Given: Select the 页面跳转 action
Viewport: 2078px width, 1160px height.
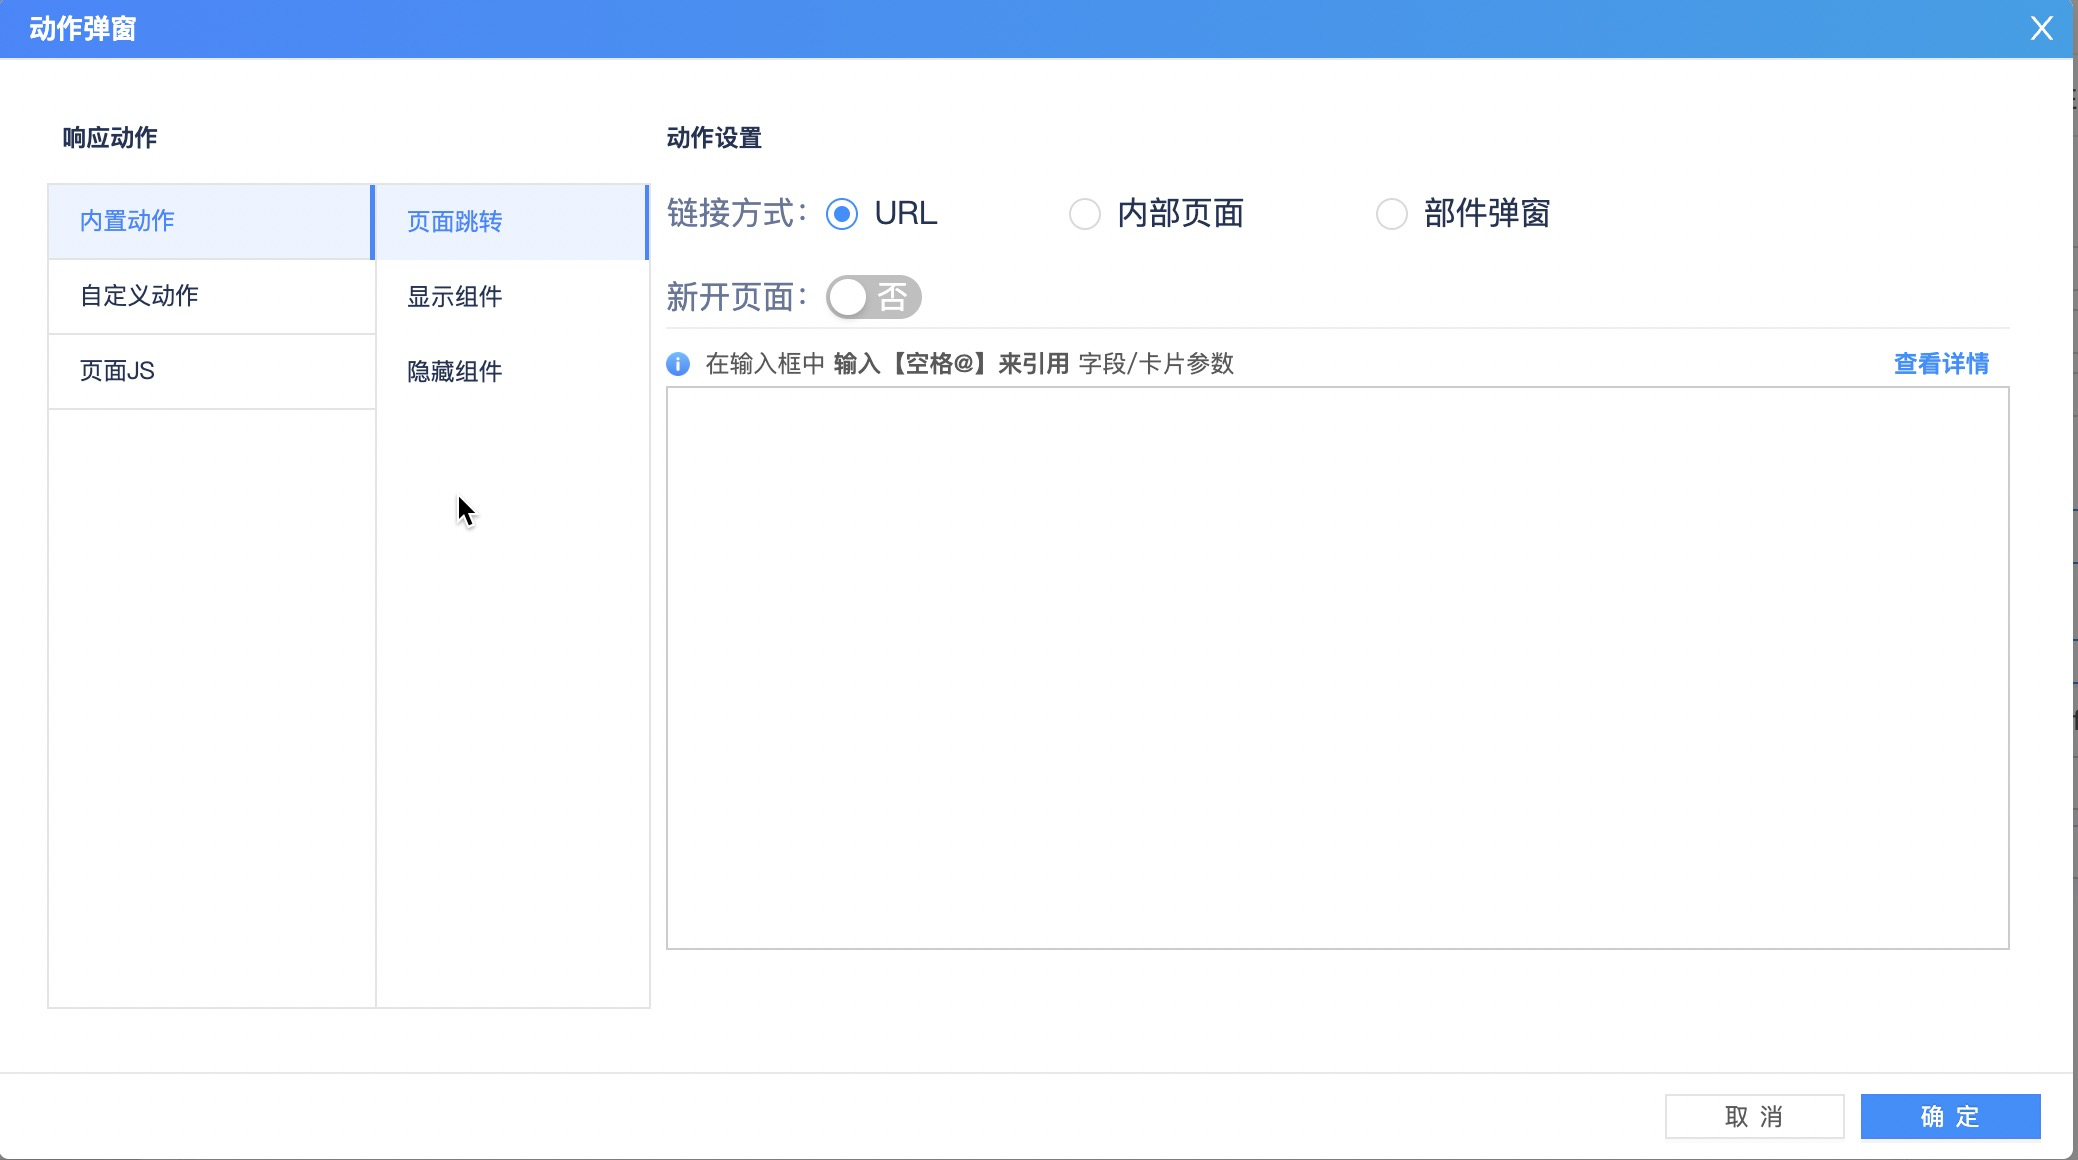Looking at the screenshot, I should (x=512, y=222).
